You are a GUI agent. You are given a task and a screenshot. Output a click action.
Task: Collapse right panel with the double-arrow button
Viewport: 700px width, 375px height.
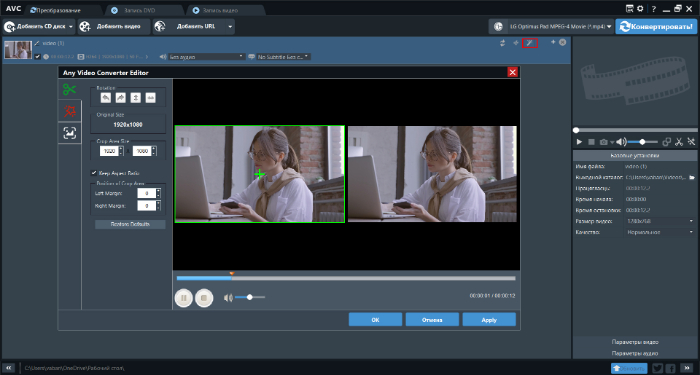coord(688,368)
